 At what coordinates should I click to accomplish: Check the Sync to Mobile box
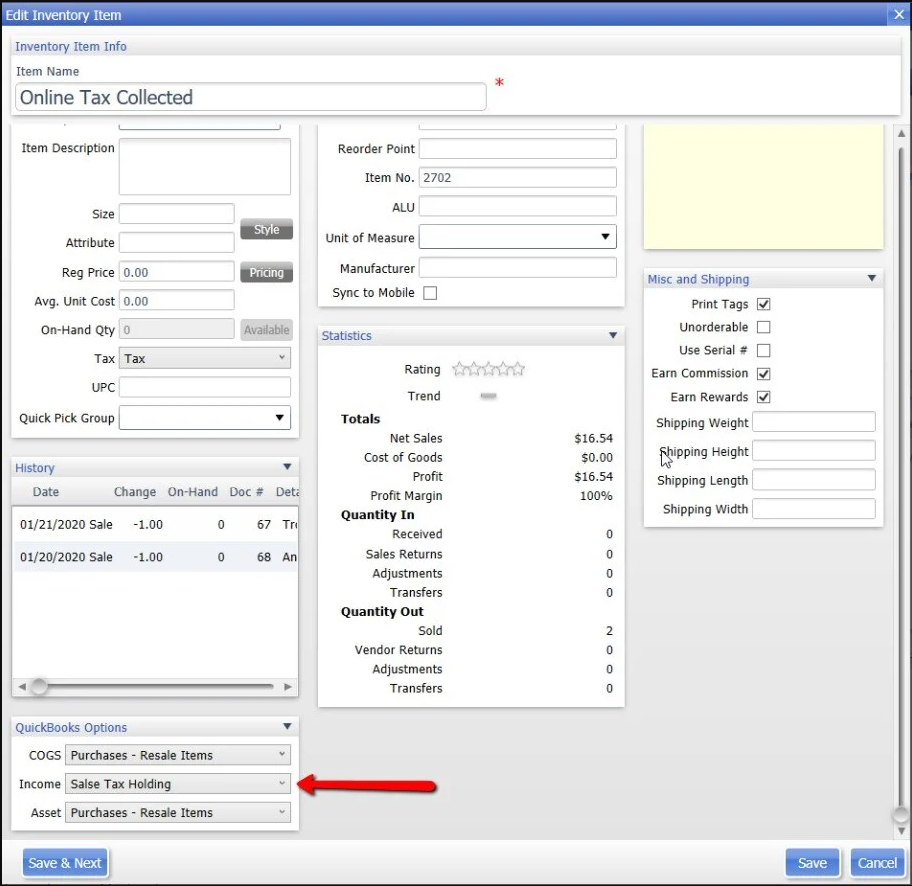(430, 293)
